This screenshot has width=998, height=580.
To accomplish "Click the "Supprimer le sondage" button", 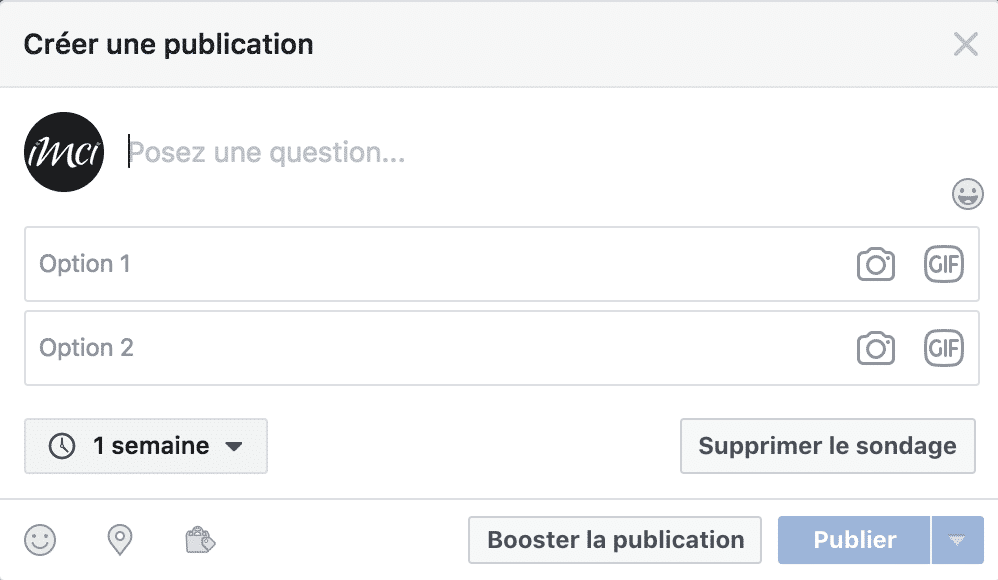I will pyautogui.click(x=827, y=446).
